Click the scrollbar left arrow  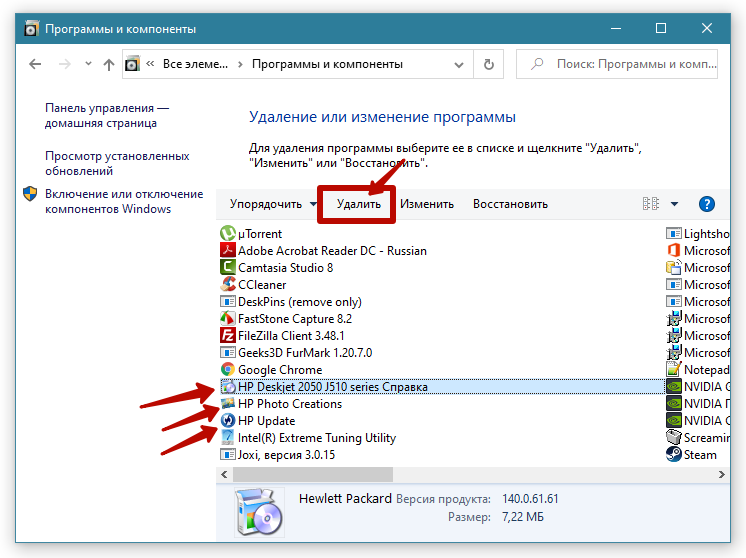click(224, 474)
